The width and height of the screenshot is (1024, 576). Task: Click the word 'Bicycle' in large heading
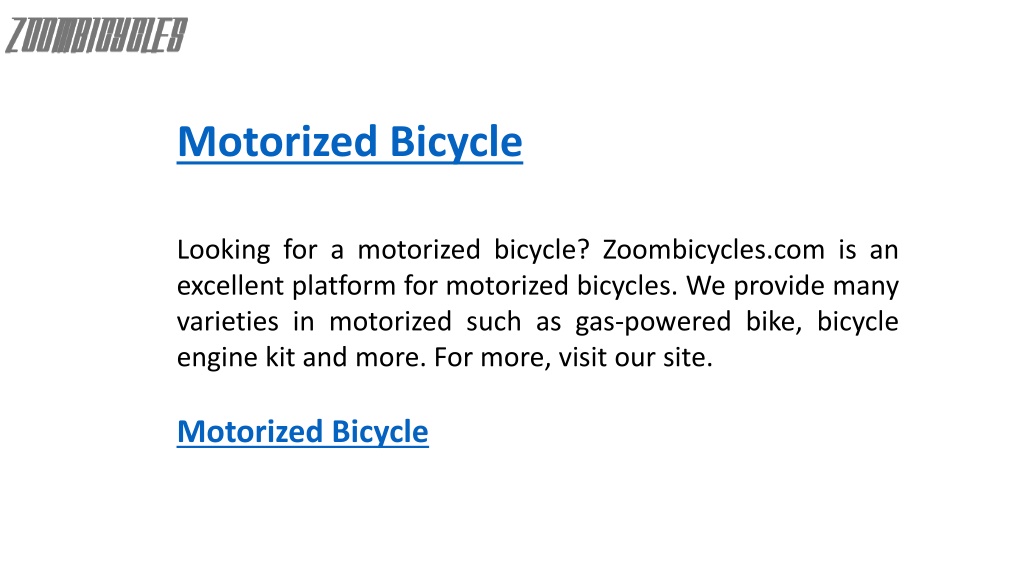456,143
